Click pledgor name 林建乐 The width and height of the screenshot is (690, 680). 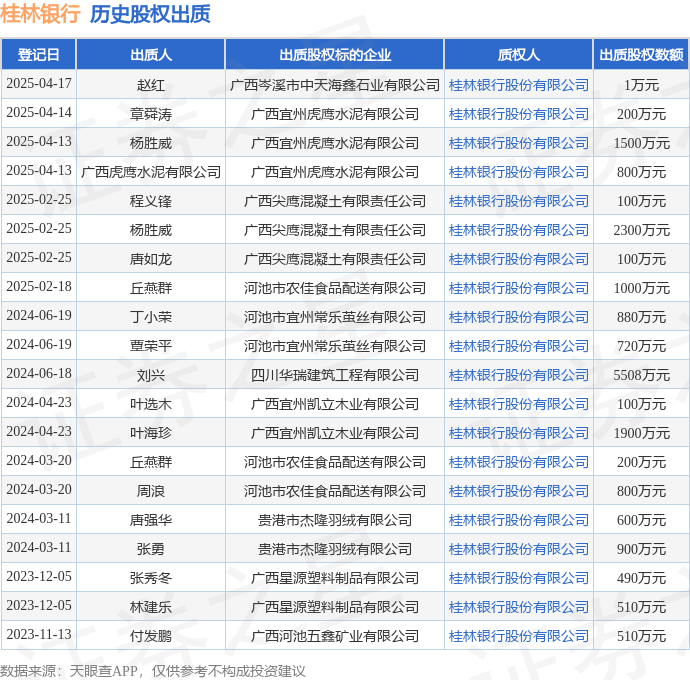click(150, 607)
